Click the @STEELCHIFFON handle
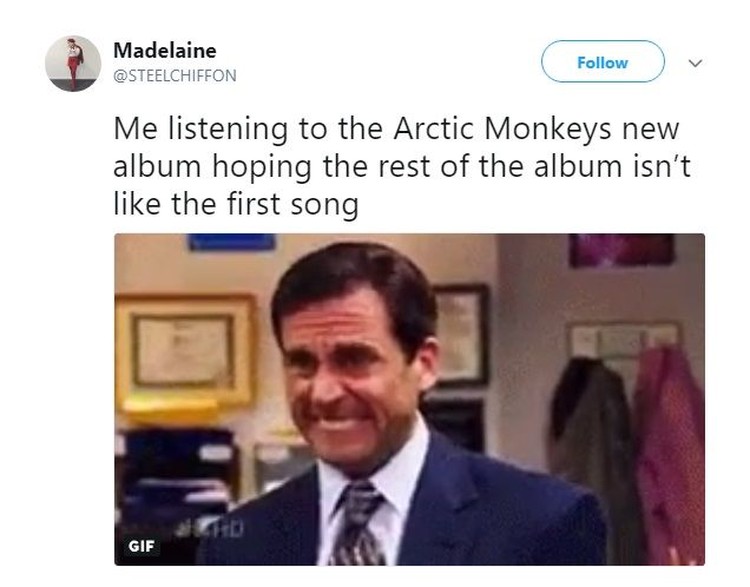750x587 pixels. click(x=175, y=76)
